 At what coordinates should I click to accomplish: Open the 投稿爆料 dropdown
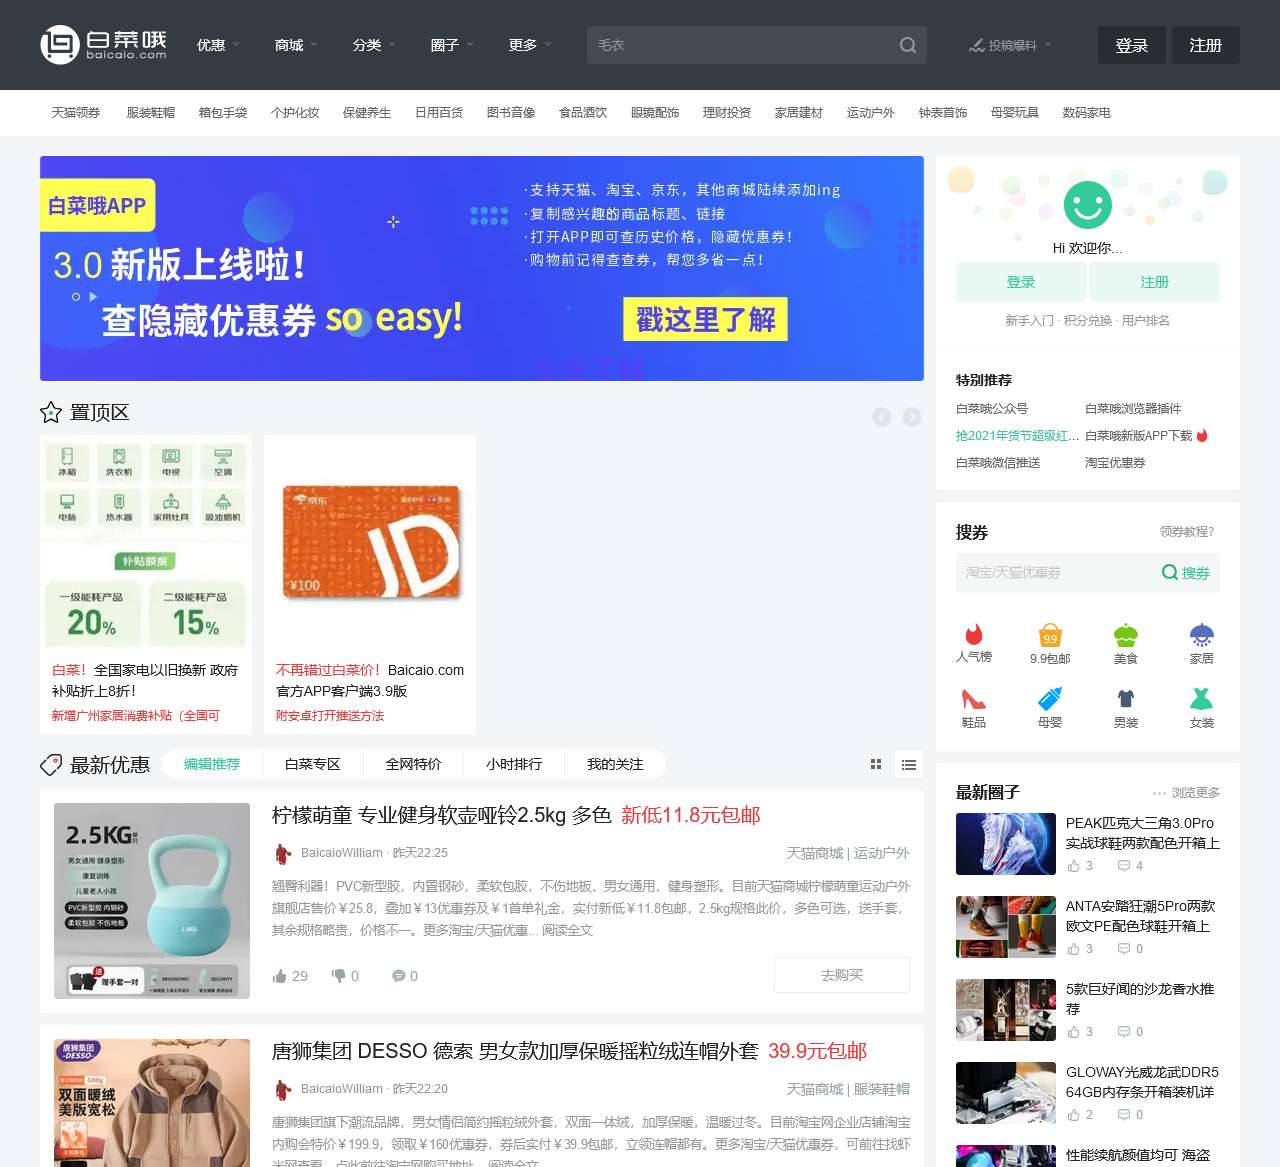(1010, 45)
